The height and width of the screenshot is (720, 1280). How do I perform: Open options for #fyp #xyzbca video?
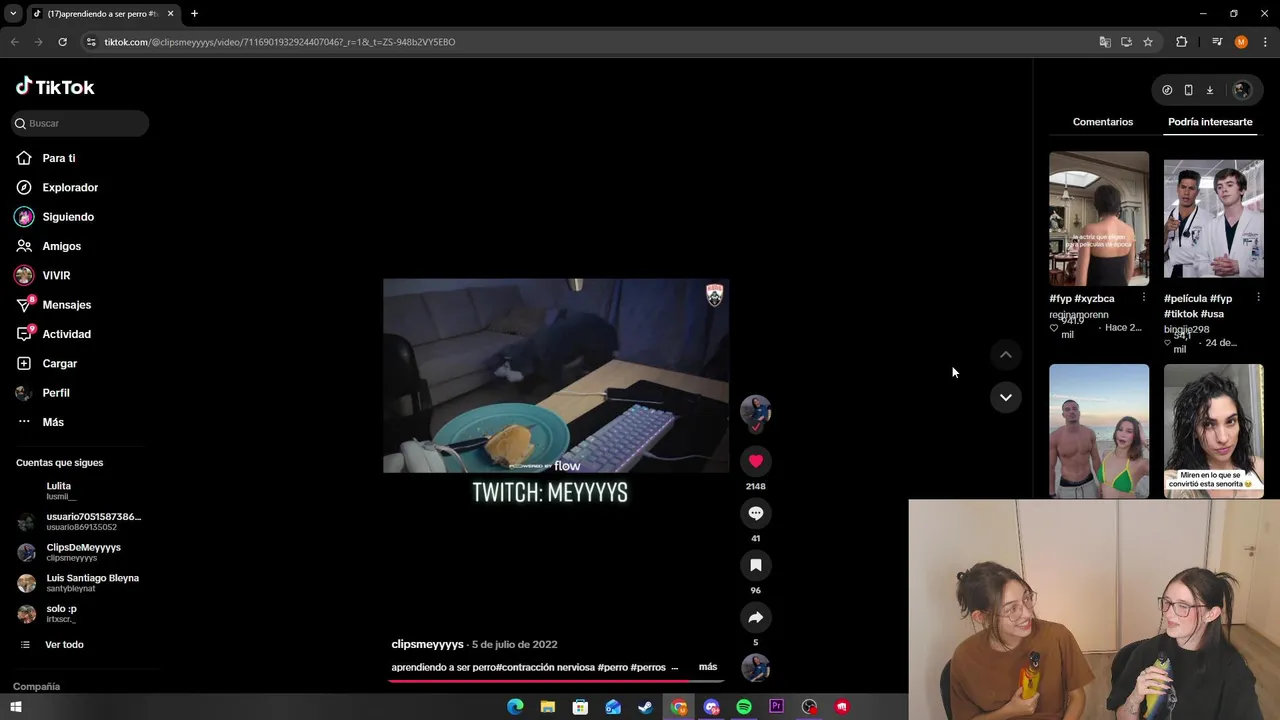pos(1143,298)
